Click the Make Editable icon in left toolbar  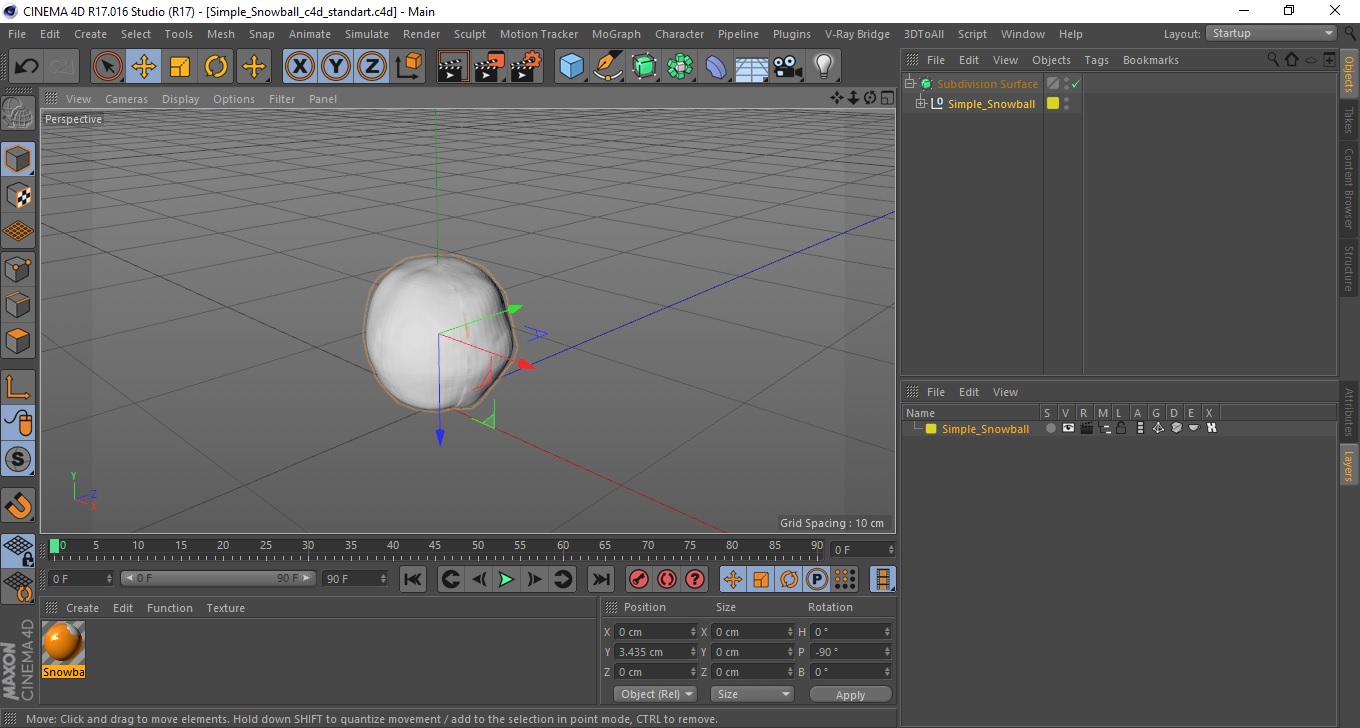(x=18, y=113)
